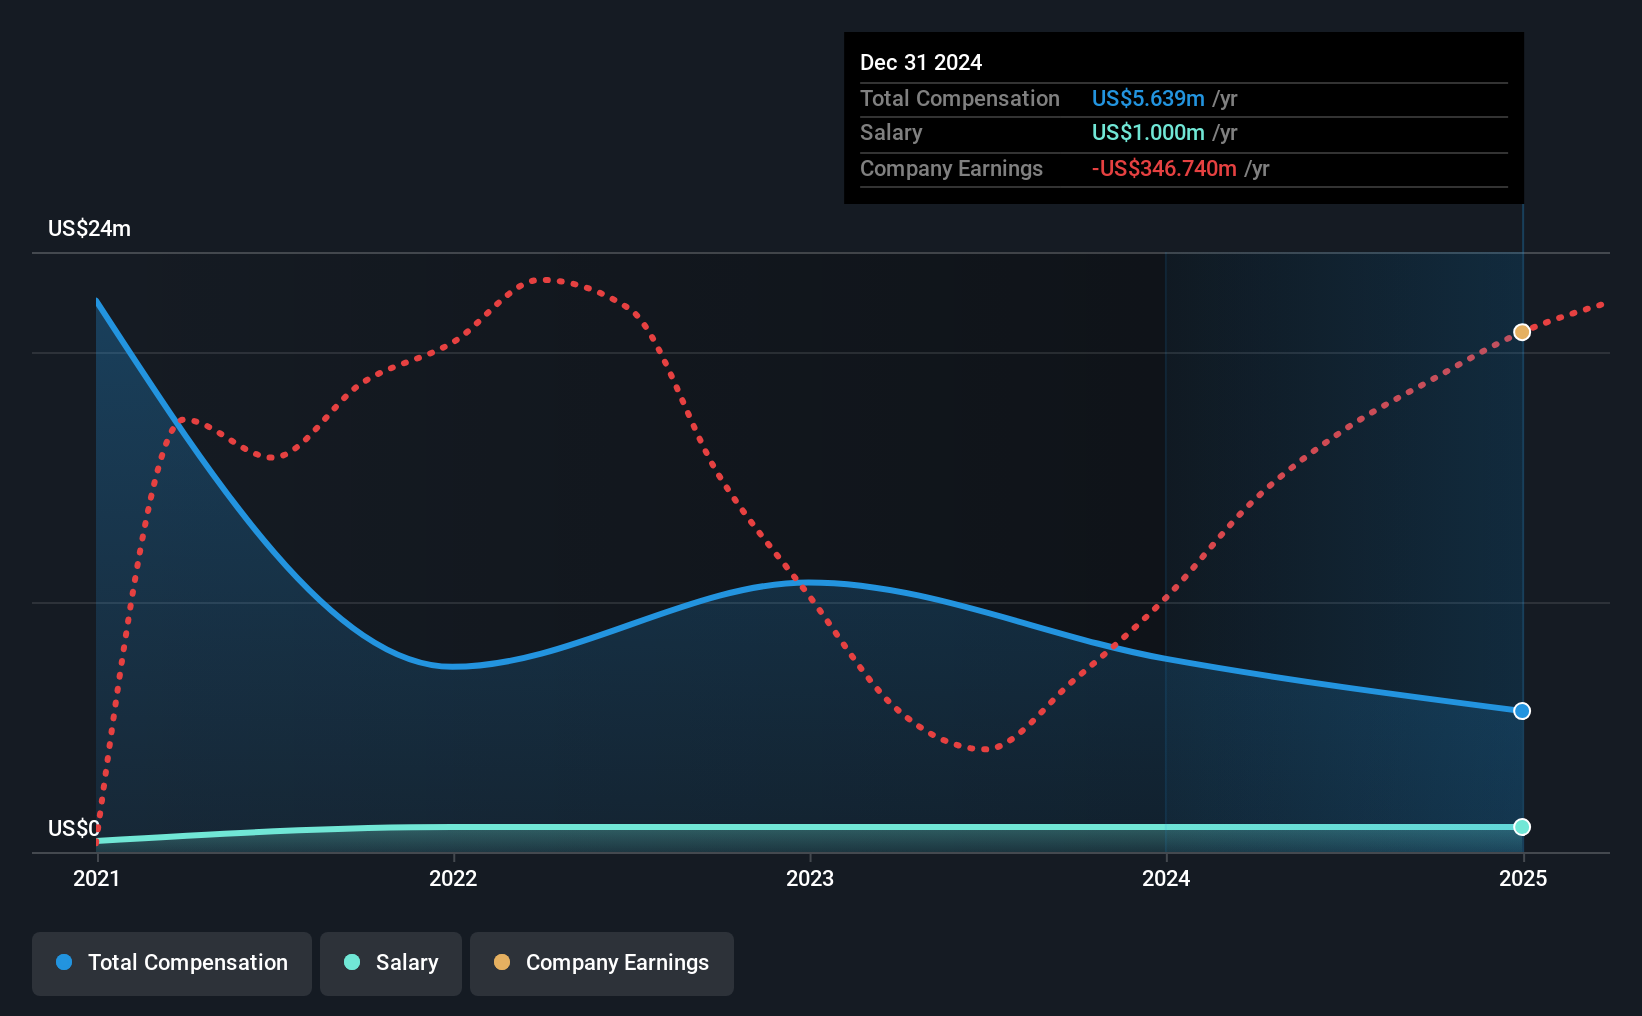
Task: Click the 2023 x-axis label
Action: tap(810, 878)
